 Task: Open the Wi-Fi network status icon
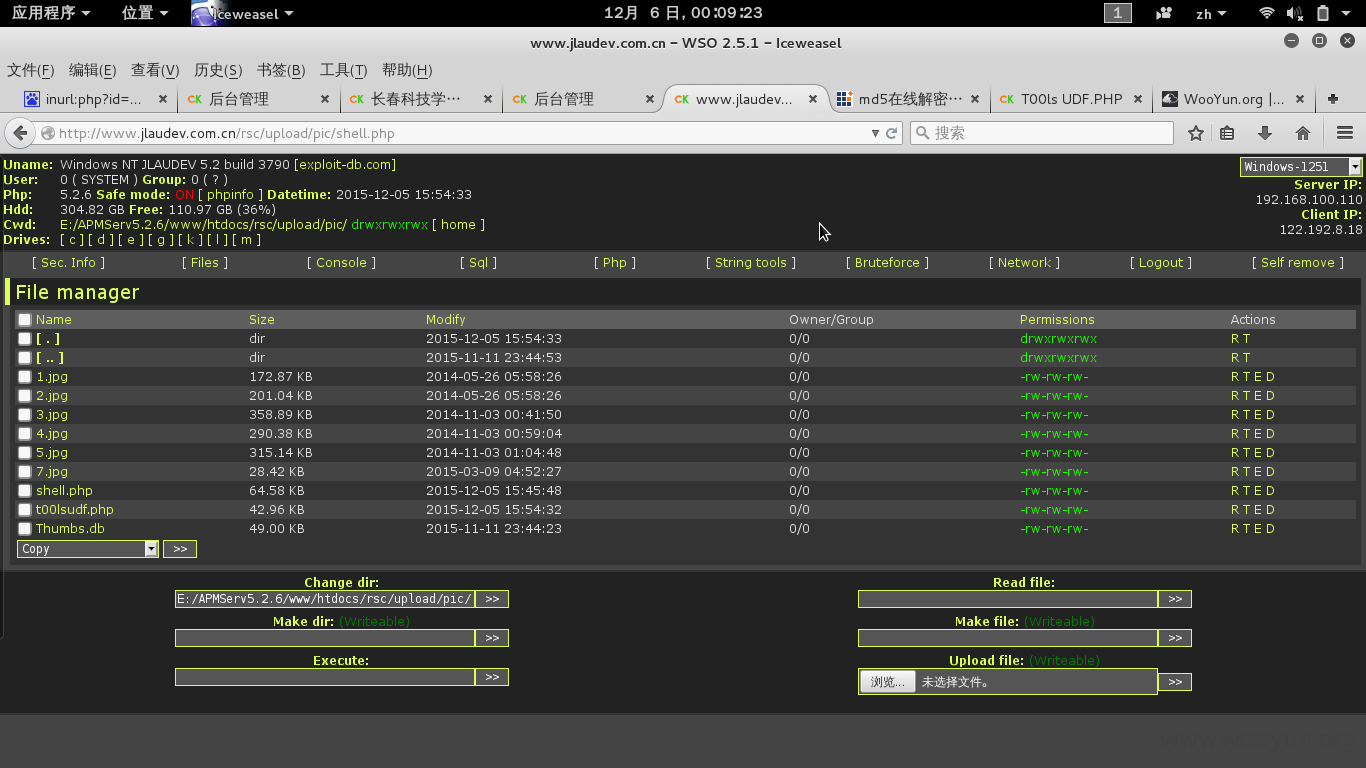[1267, 13]
